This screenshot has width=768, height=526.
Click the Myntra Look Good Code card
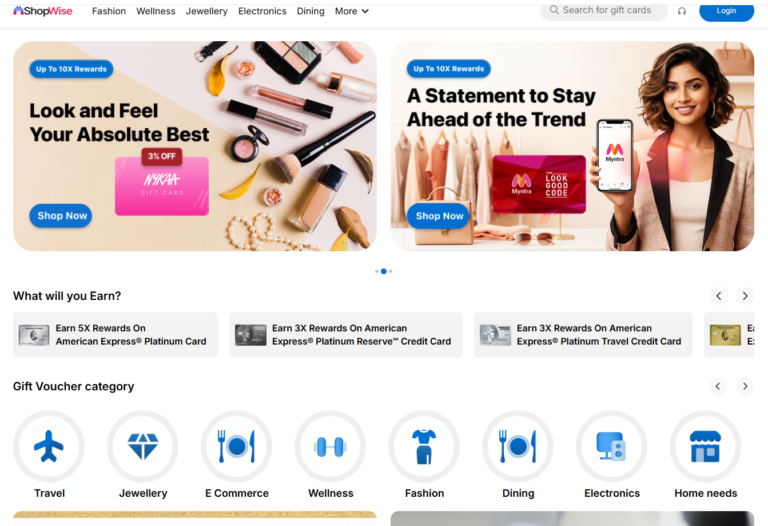coord(539,184)
